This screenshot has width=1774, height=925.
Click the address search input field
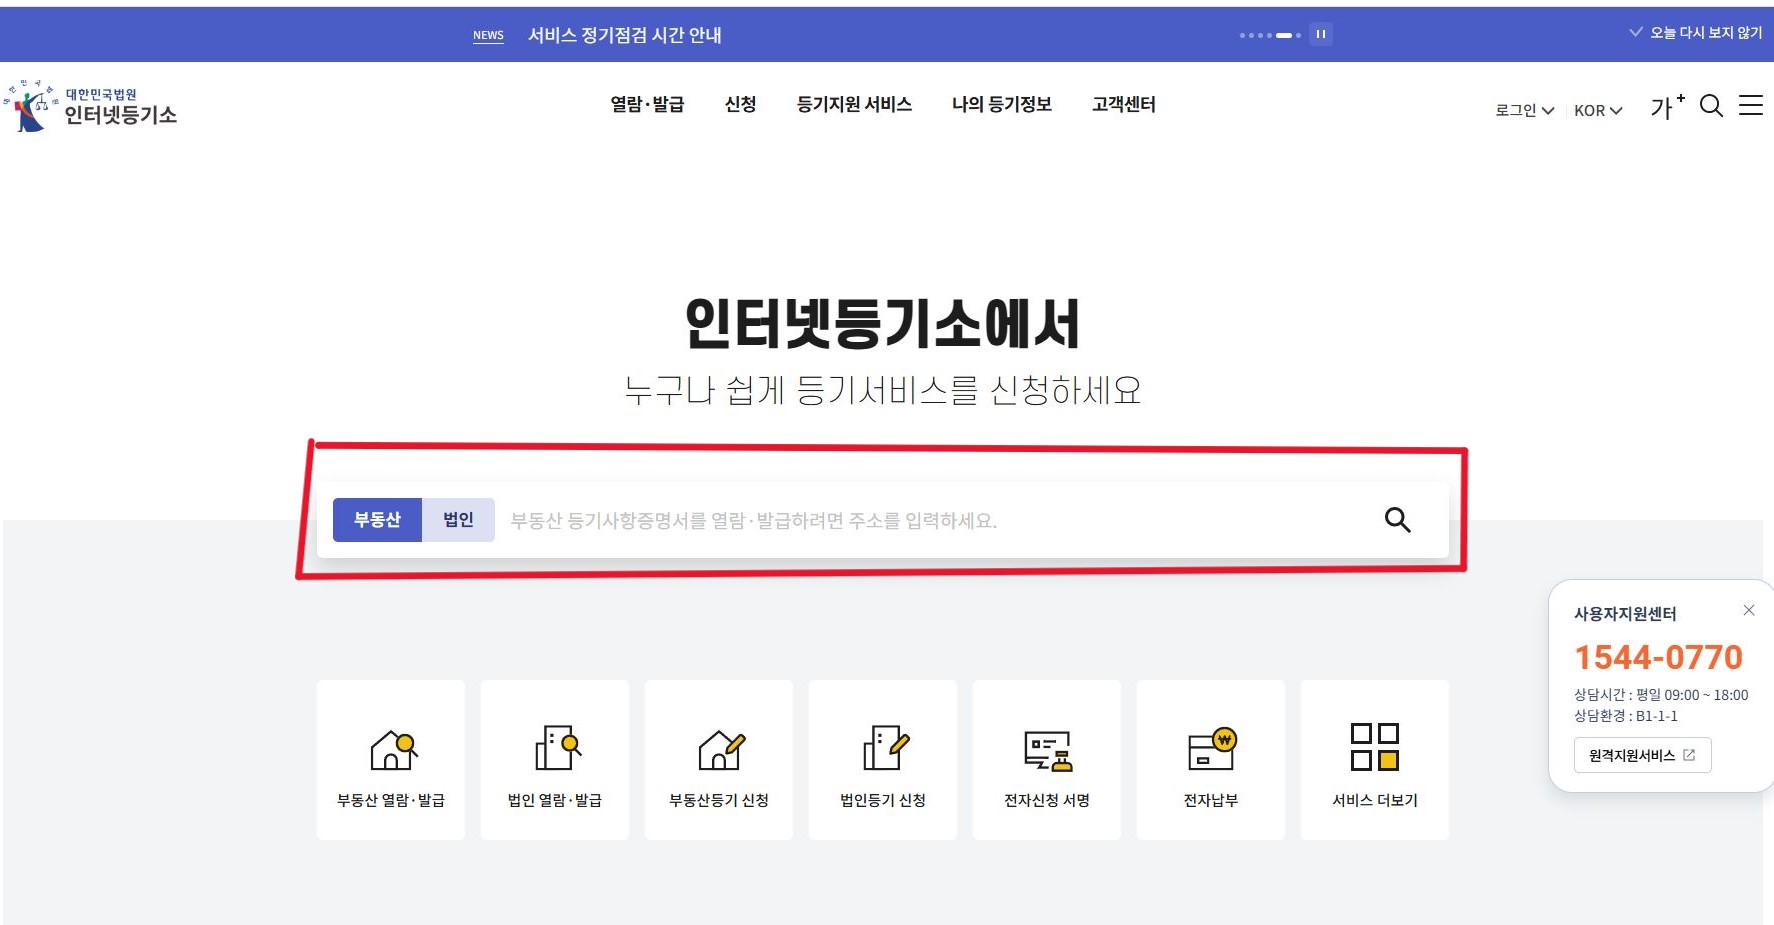coord(900,519)
